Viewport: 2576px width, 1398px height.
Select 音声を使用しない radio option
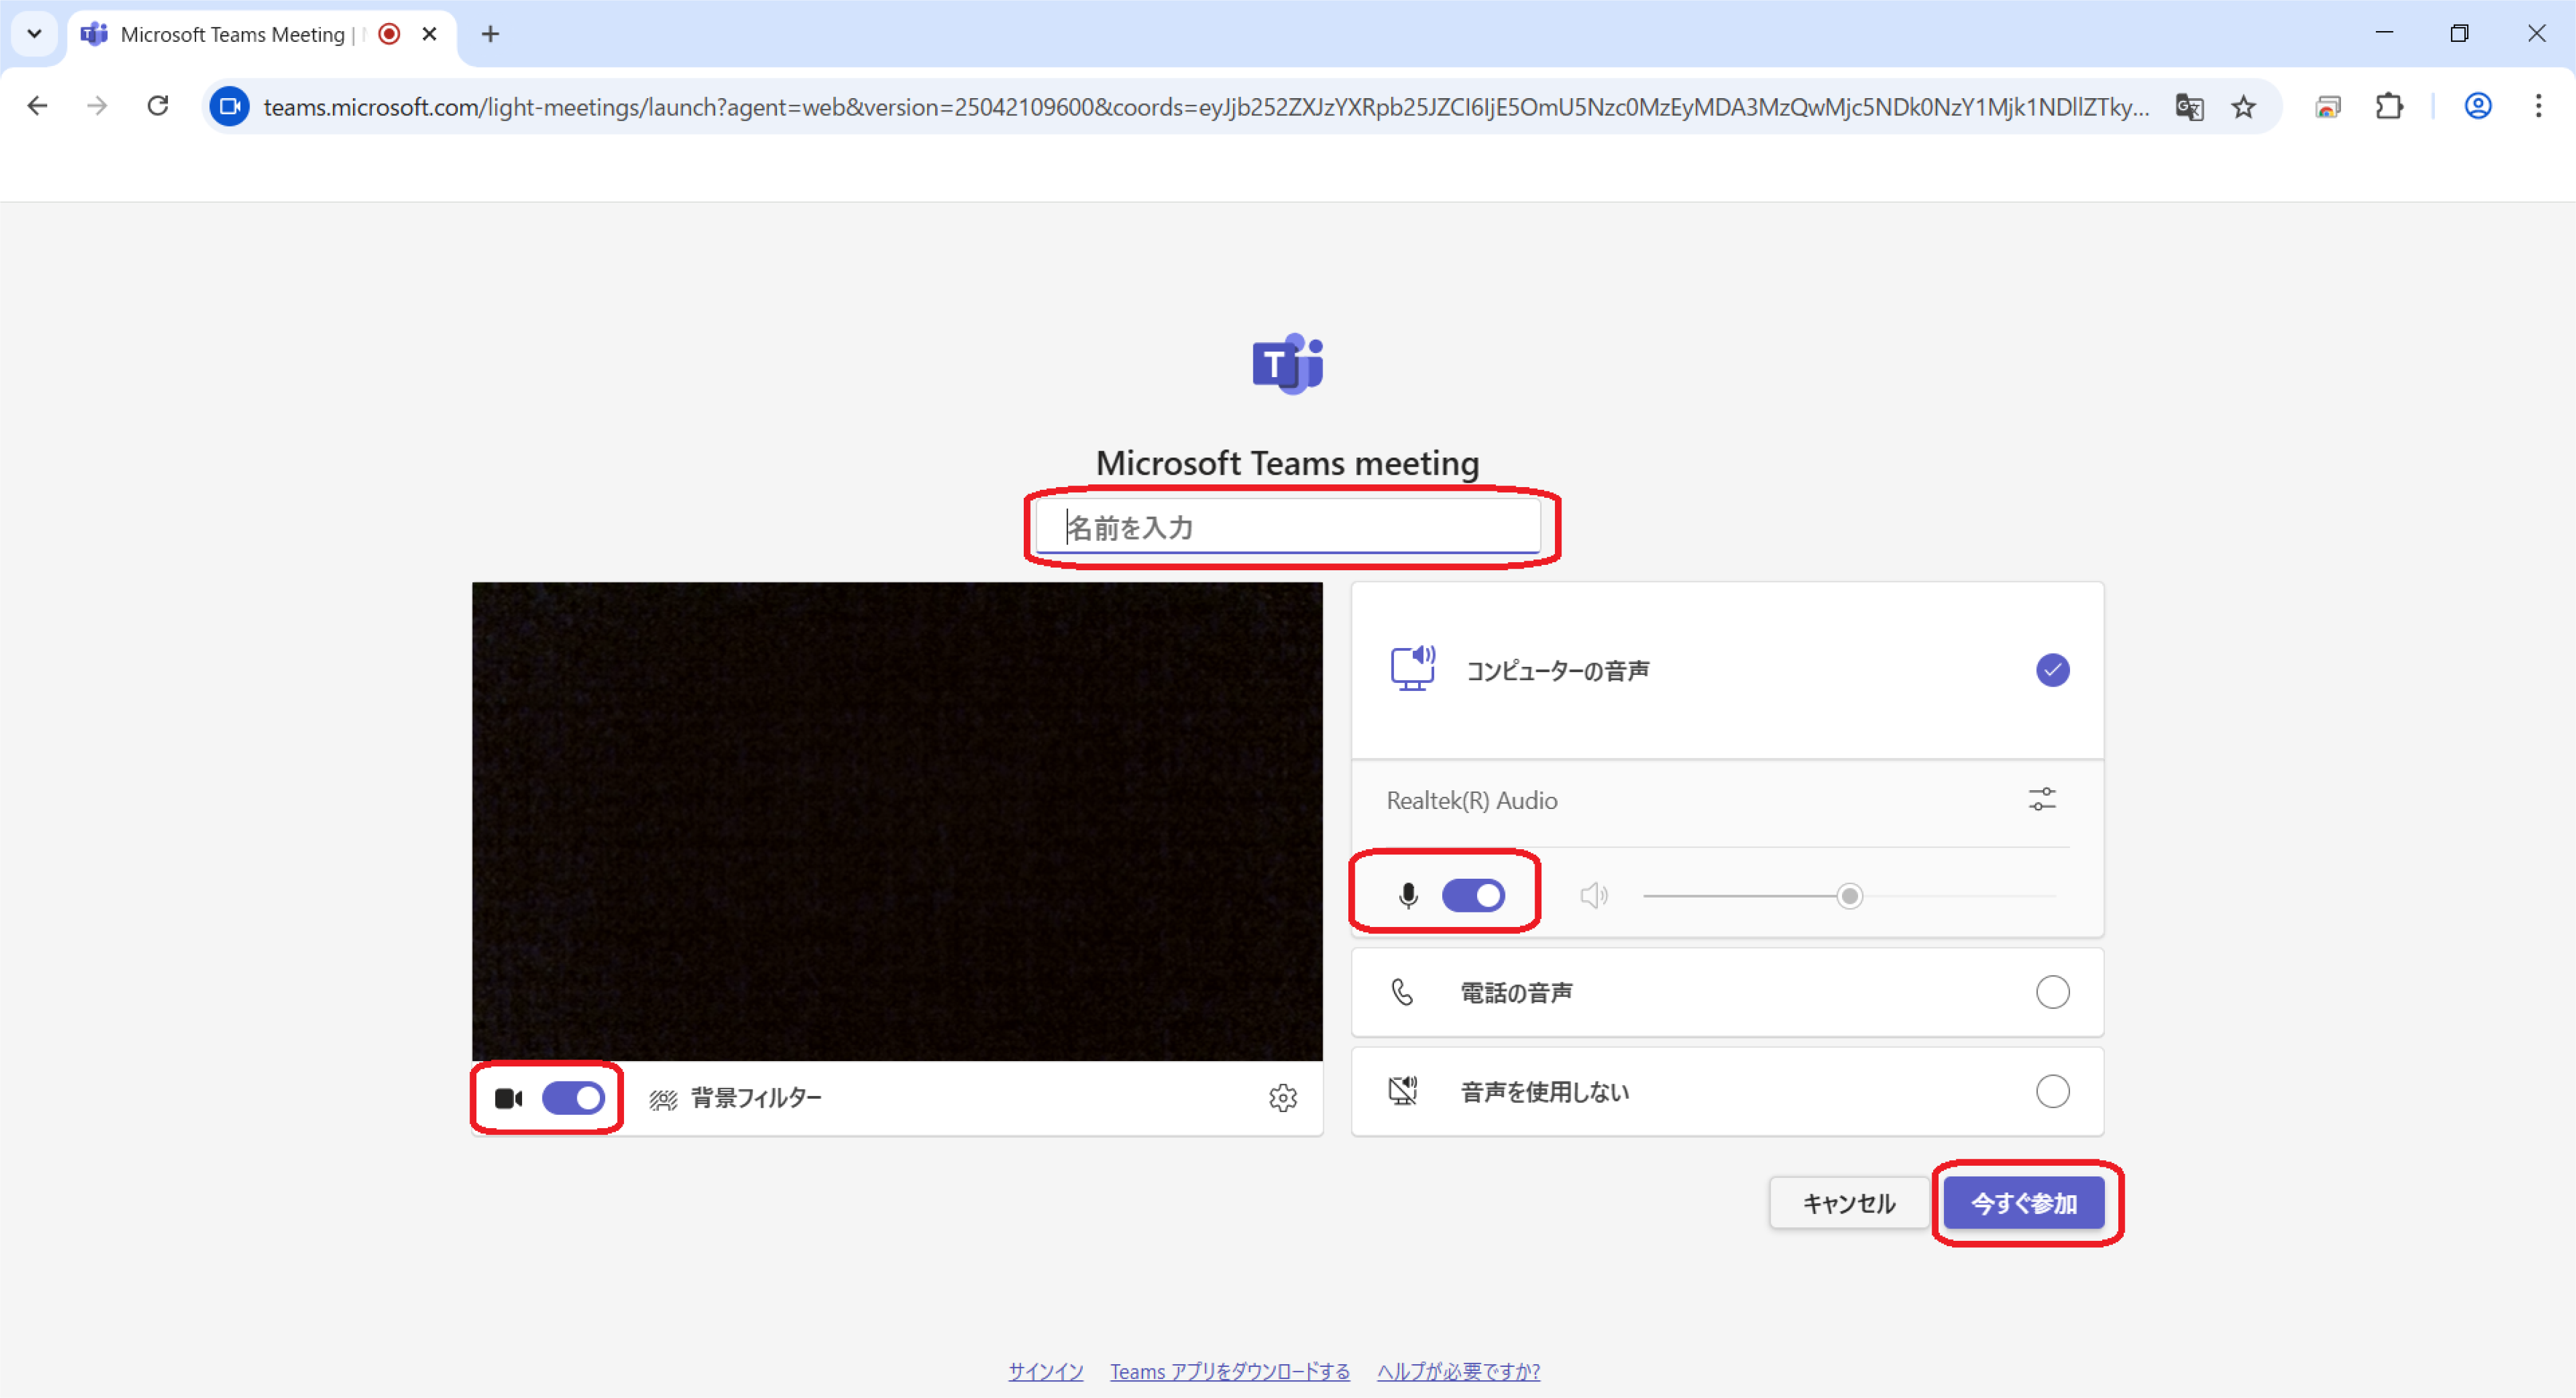[x=2052, y=1091]
